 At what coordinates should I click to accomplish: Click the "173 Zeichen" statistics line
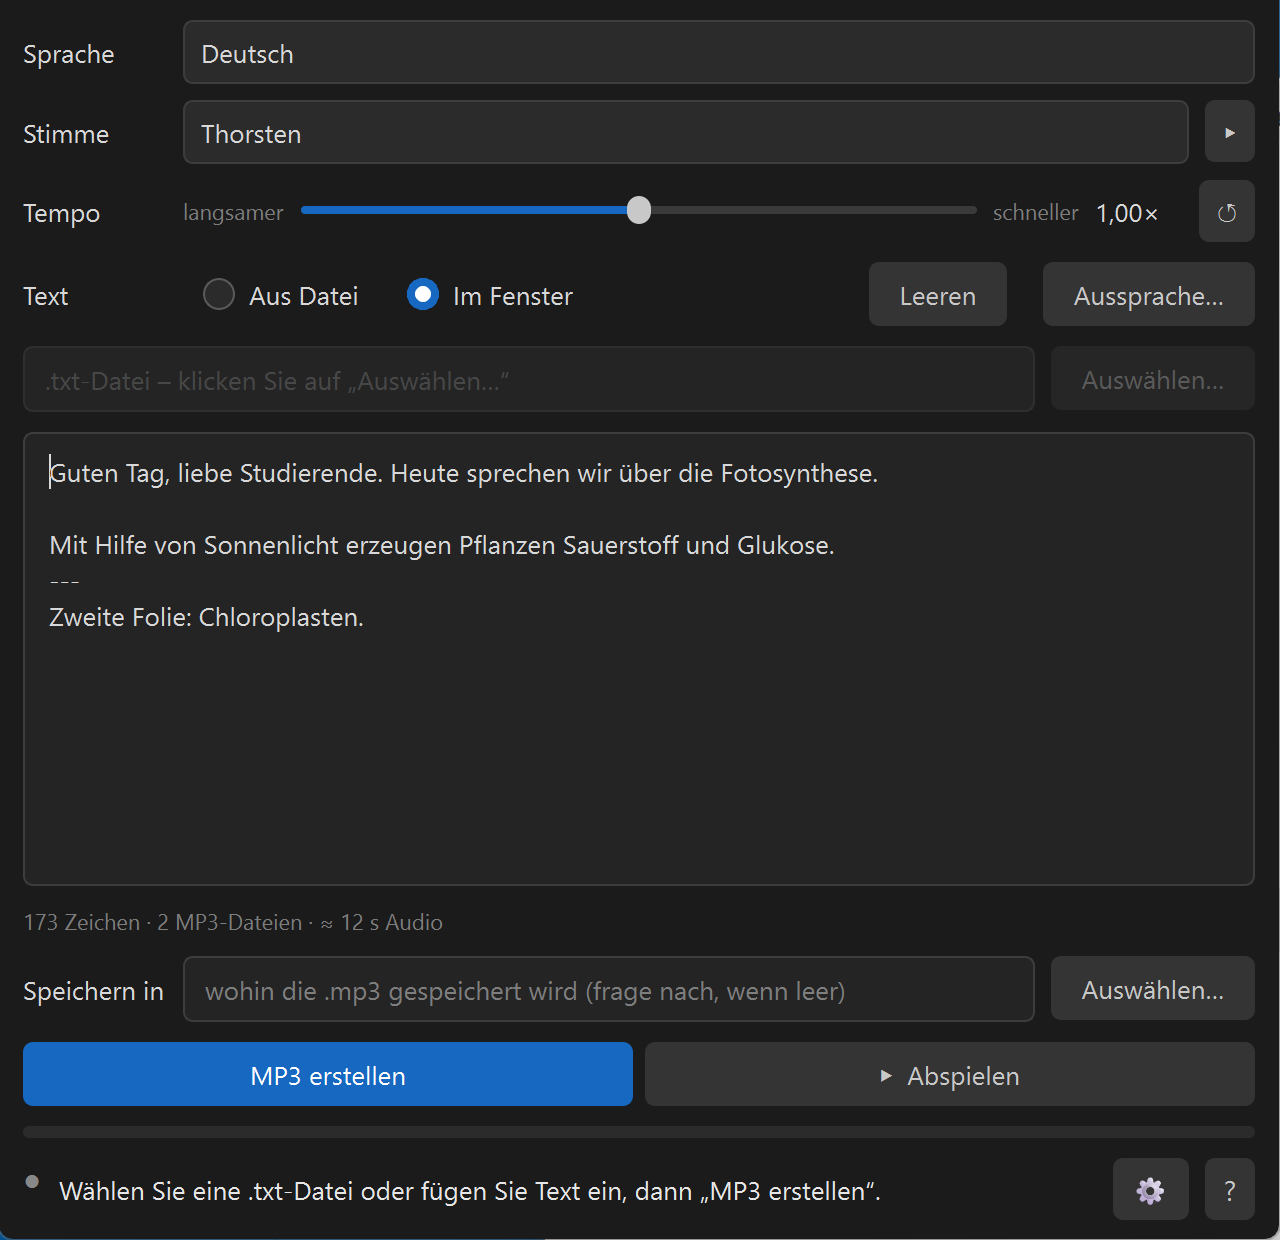pyautogui.click(x=233, y=922)
